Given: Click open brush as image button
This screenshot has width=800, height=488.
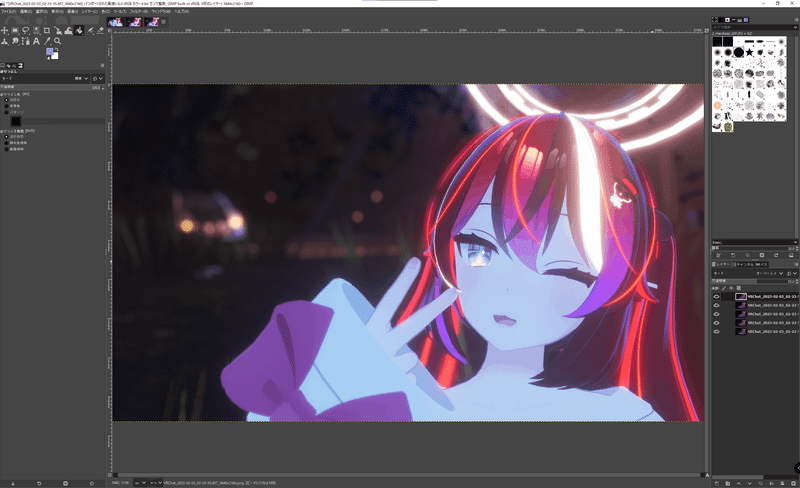Looking at the screenshot, I should (791, 255).
